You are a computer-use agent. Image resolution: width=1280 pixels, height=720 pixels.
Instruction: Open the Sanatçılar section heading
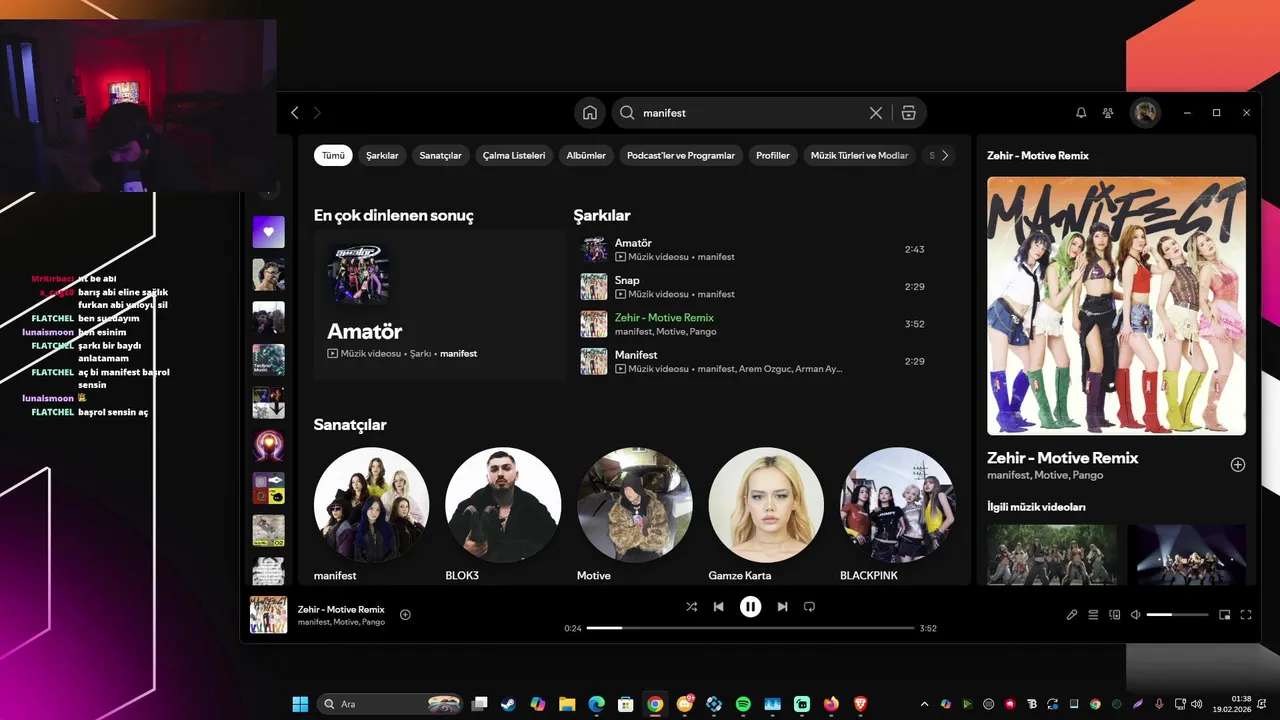tap(350, 424)
